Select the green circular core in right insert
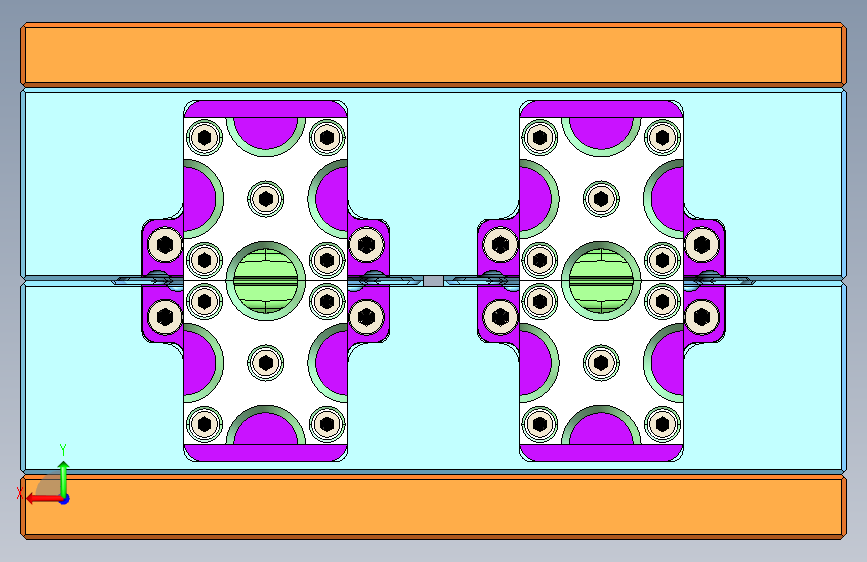This screenshot has height=562, width=867. (601, 280)
